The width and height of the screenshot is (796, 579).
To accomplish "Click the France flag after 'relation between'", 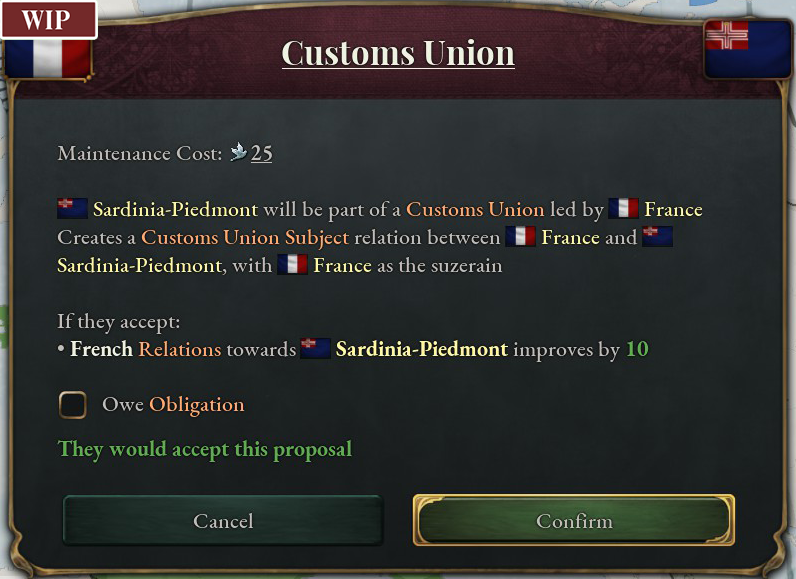I will (520, 237).
